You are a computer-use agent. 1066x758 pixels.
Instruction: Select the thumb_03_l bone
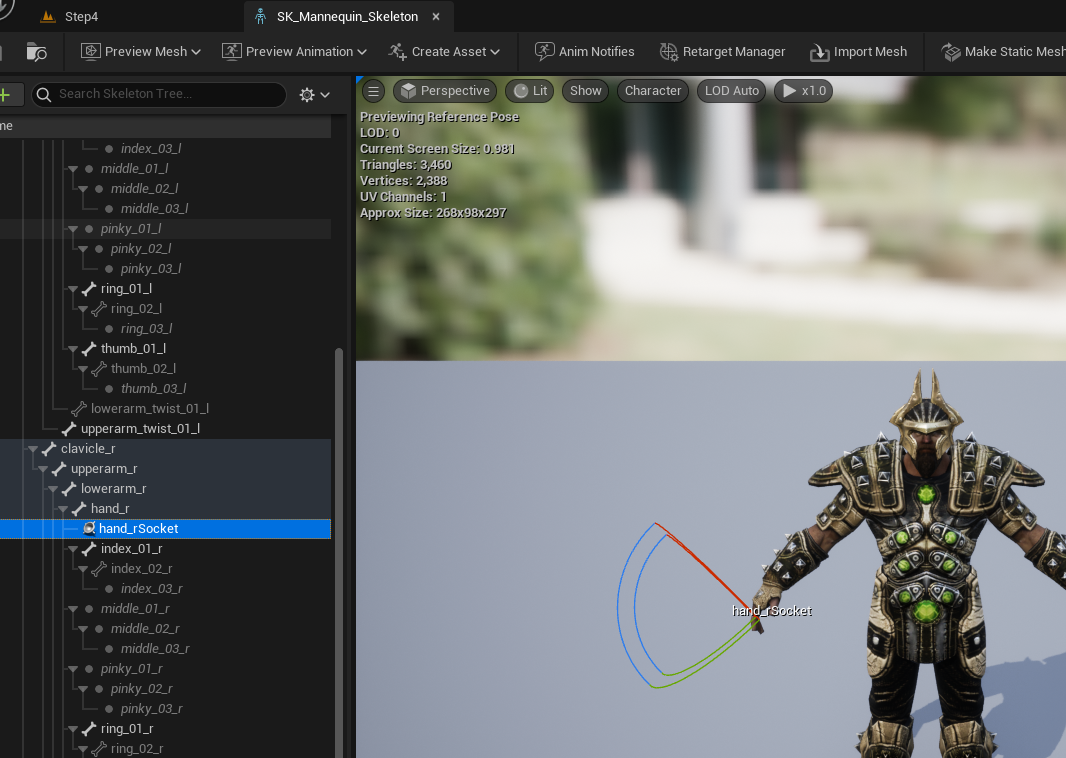(x=154, y=388)
